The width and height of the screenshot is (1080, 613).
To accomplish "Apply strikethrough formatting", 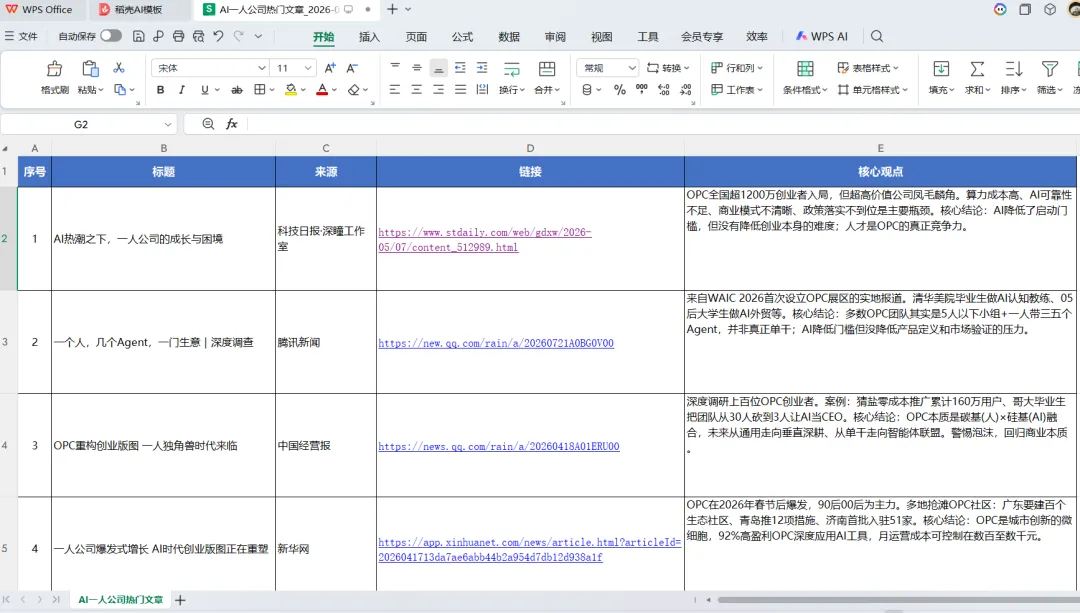I will [236, 90].
